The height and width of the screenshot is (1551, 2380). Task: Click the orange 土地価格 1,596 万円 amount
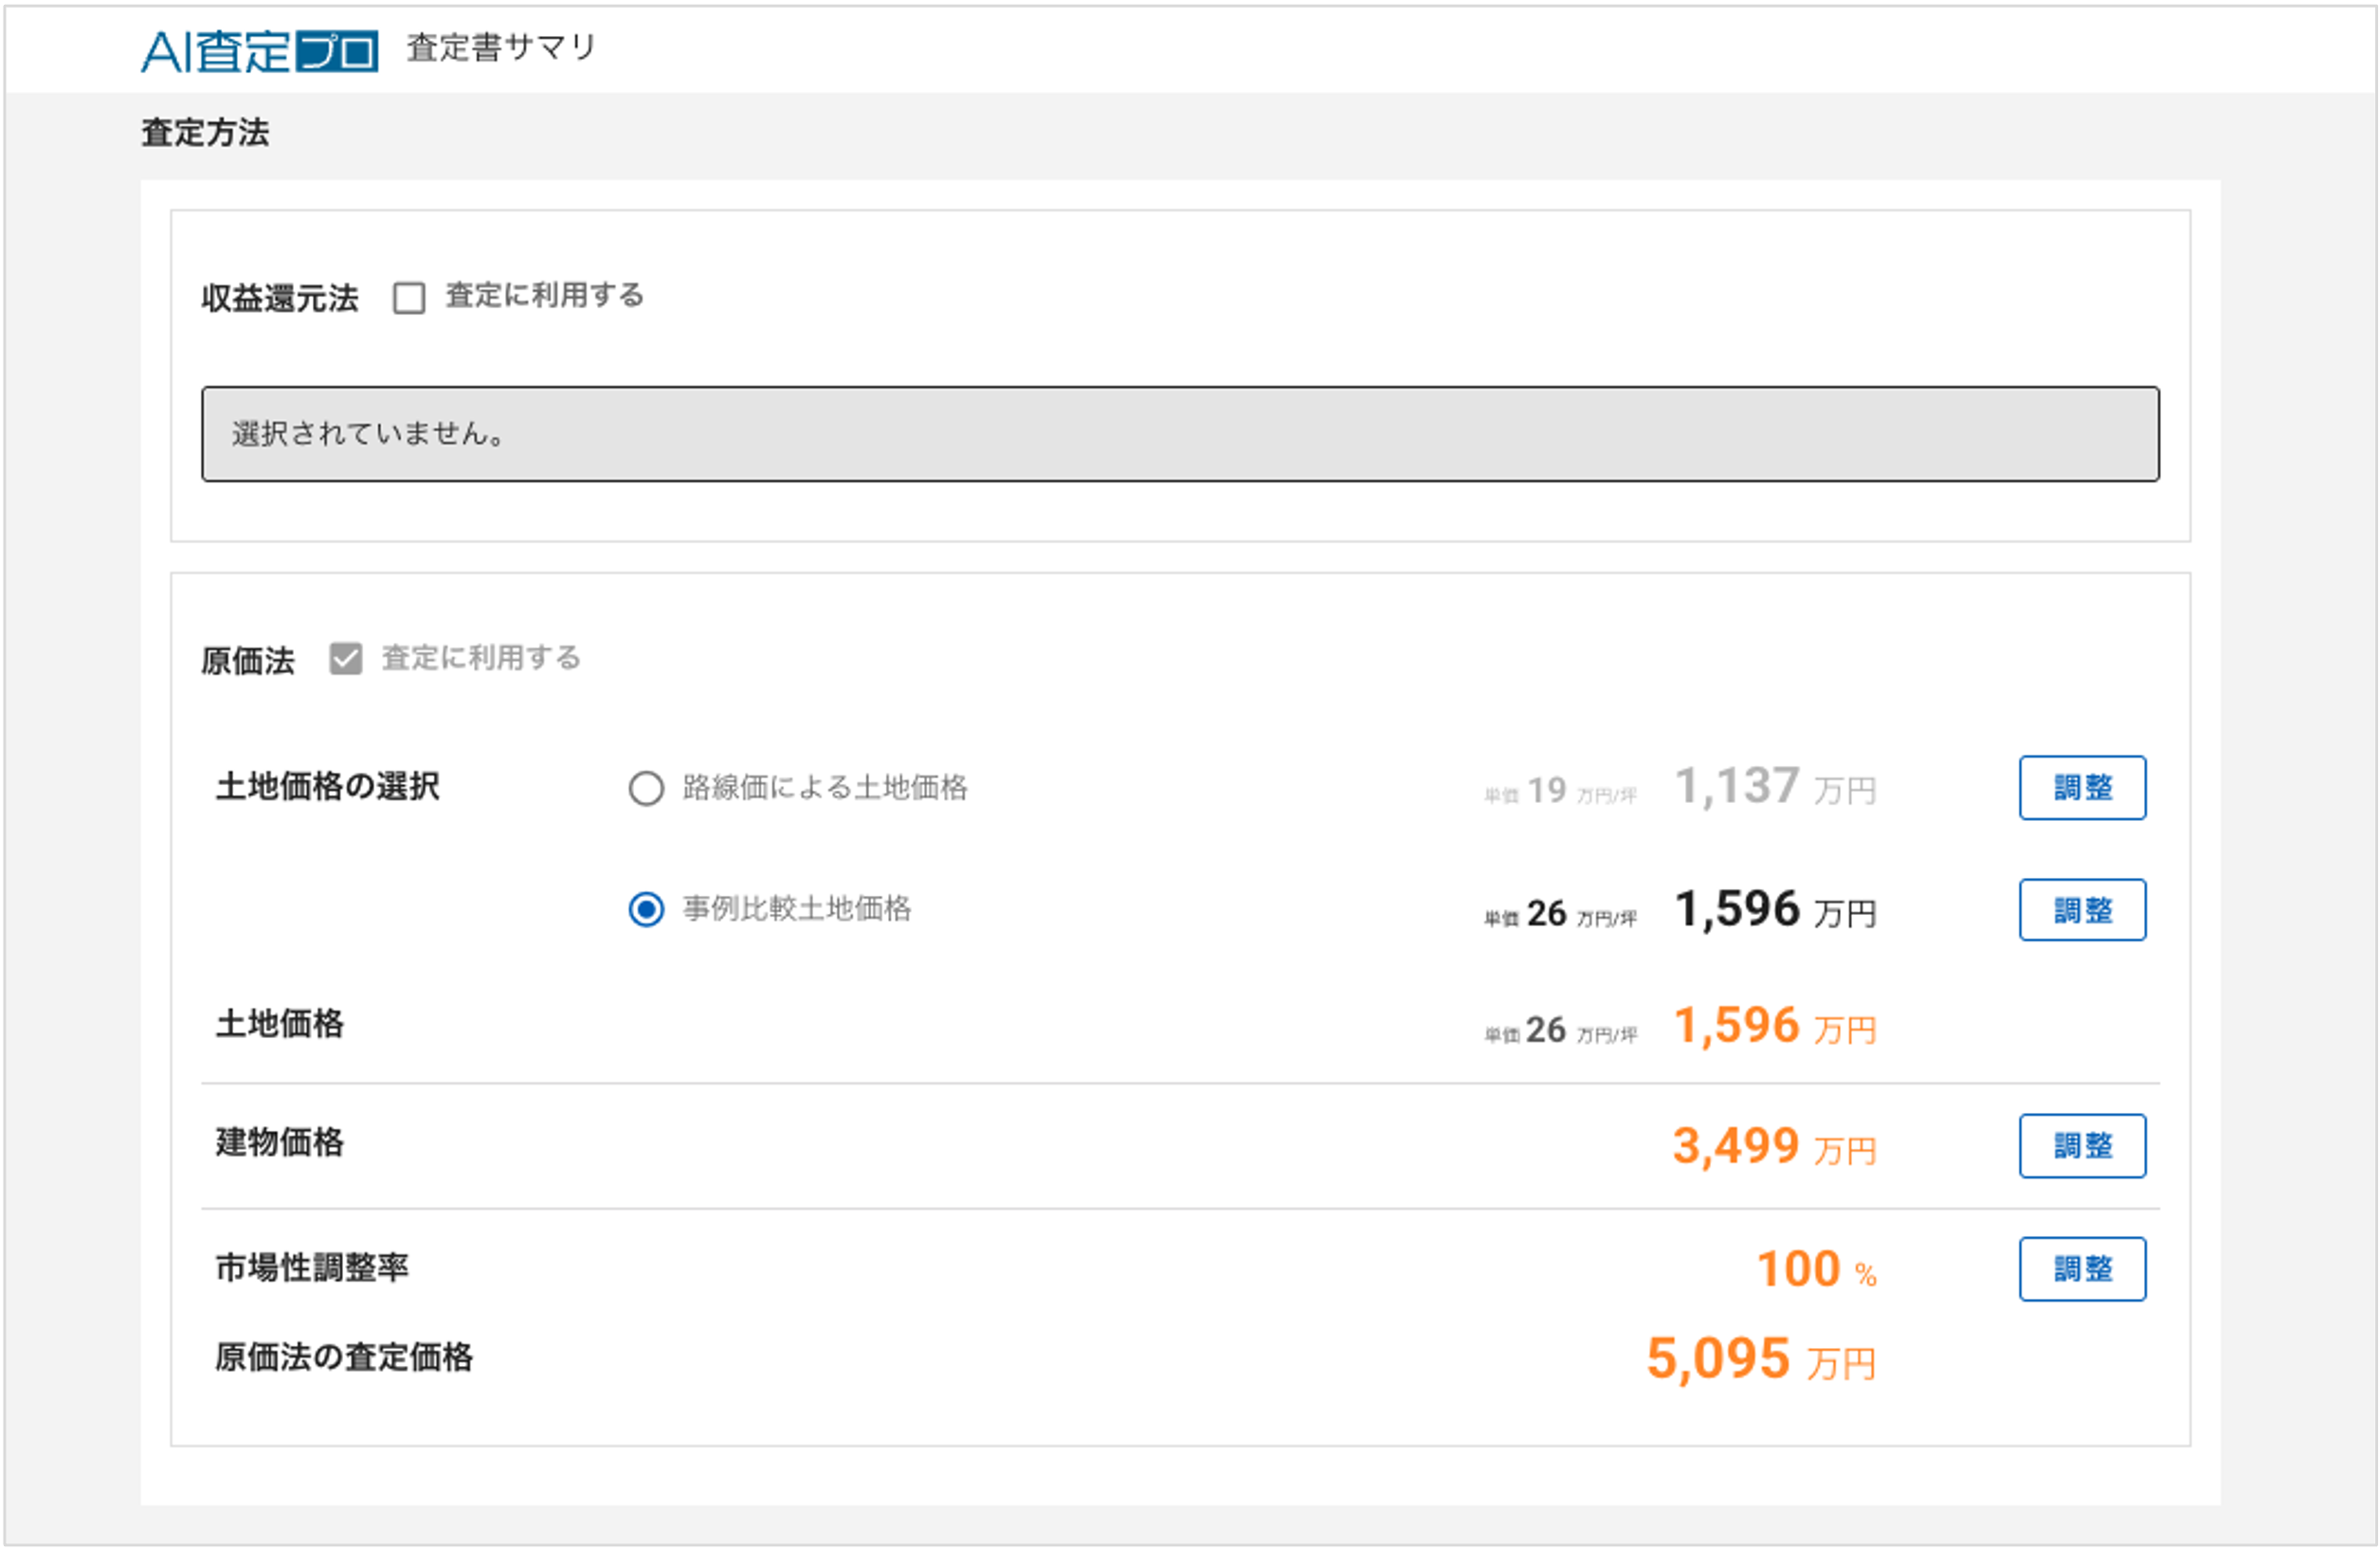(1774, 1027)
